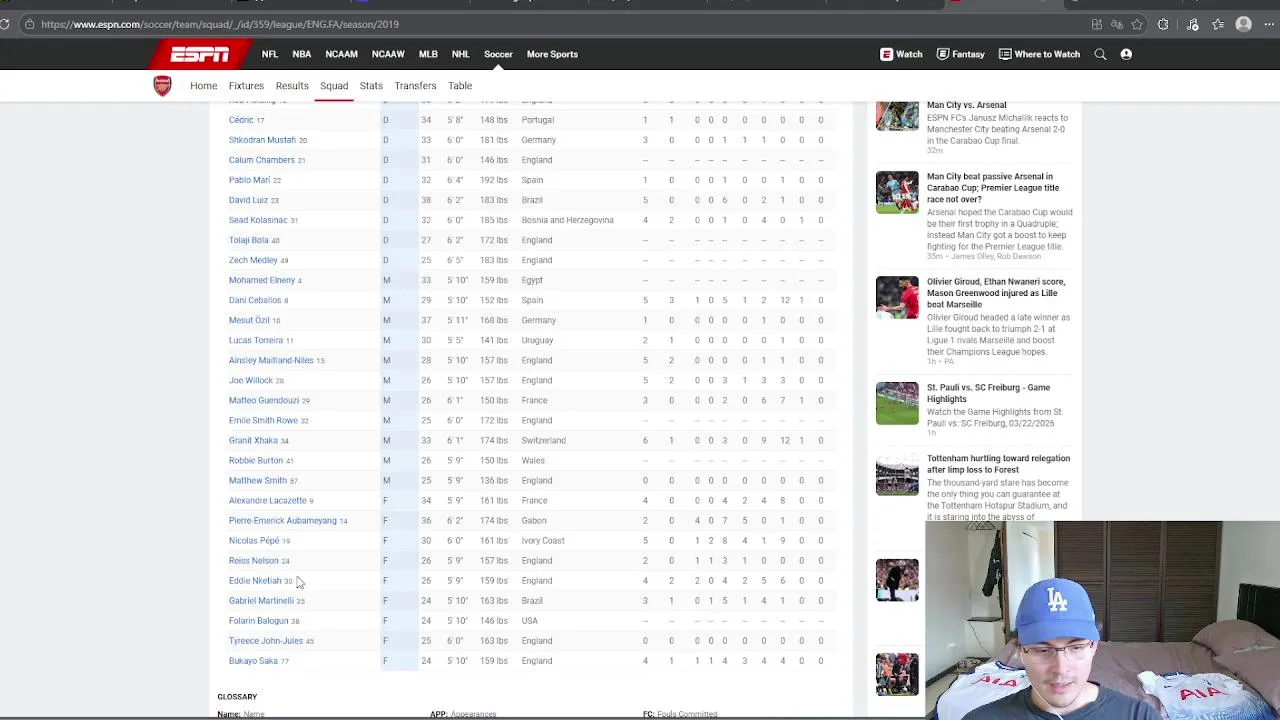1280x720 pixels.
Task: Open the ESPN search magnifier
Action: (x=1100, y=54)
